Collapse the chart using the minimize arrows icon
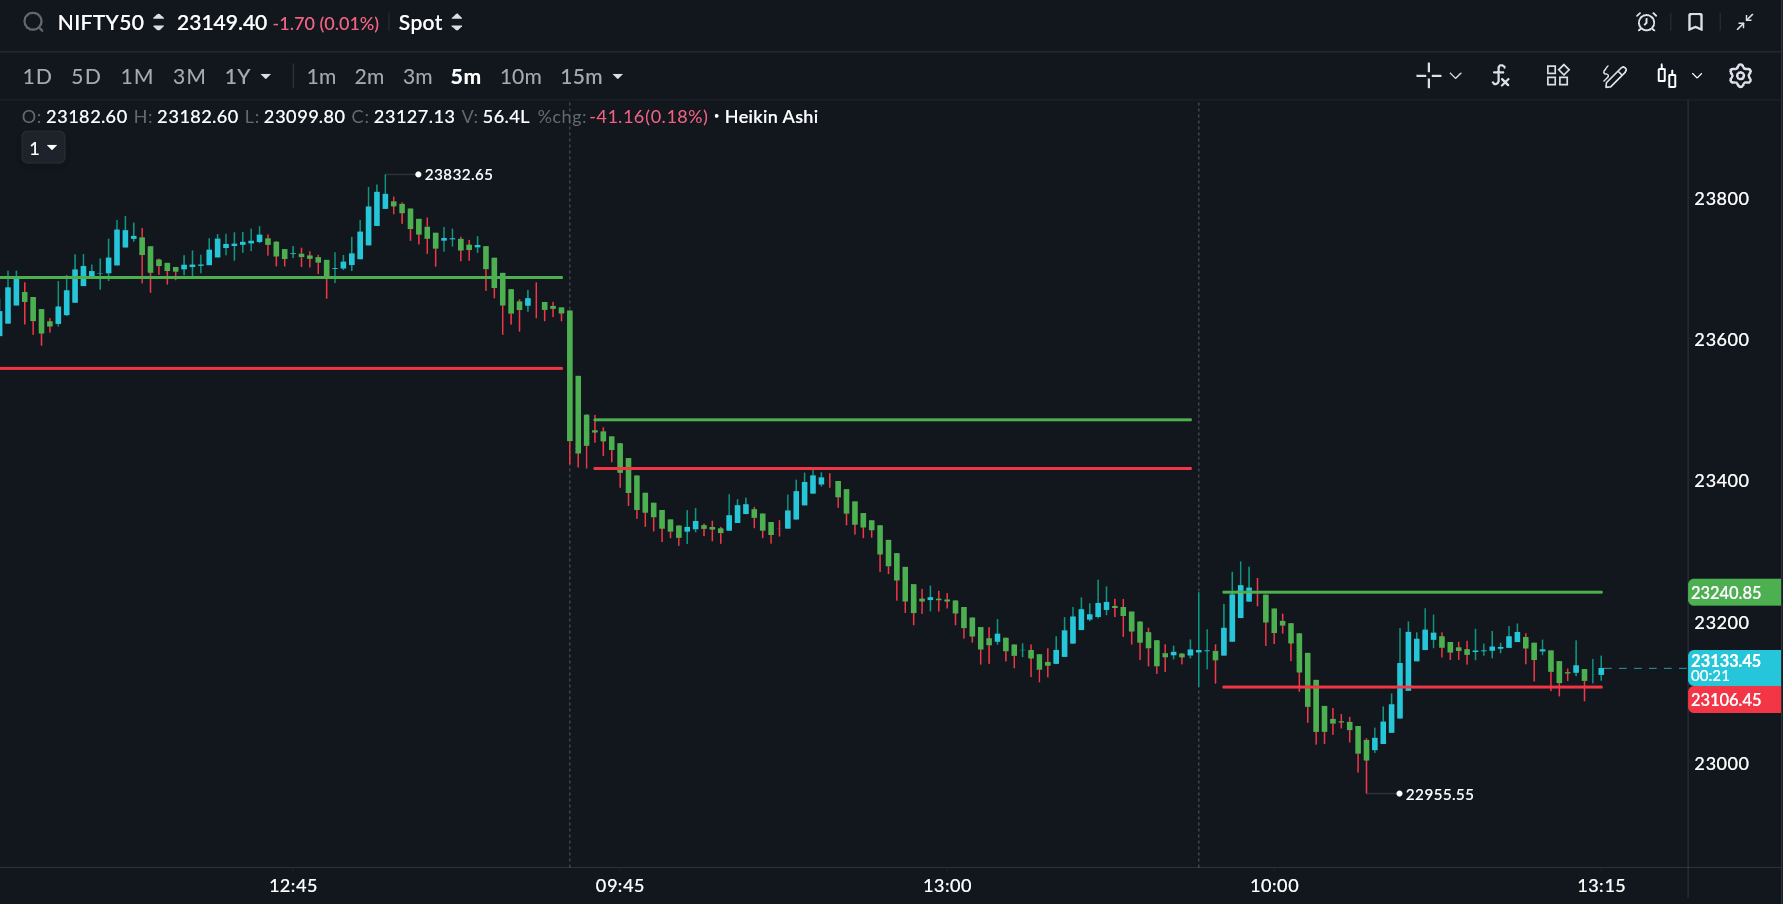 click(1745, 22)
